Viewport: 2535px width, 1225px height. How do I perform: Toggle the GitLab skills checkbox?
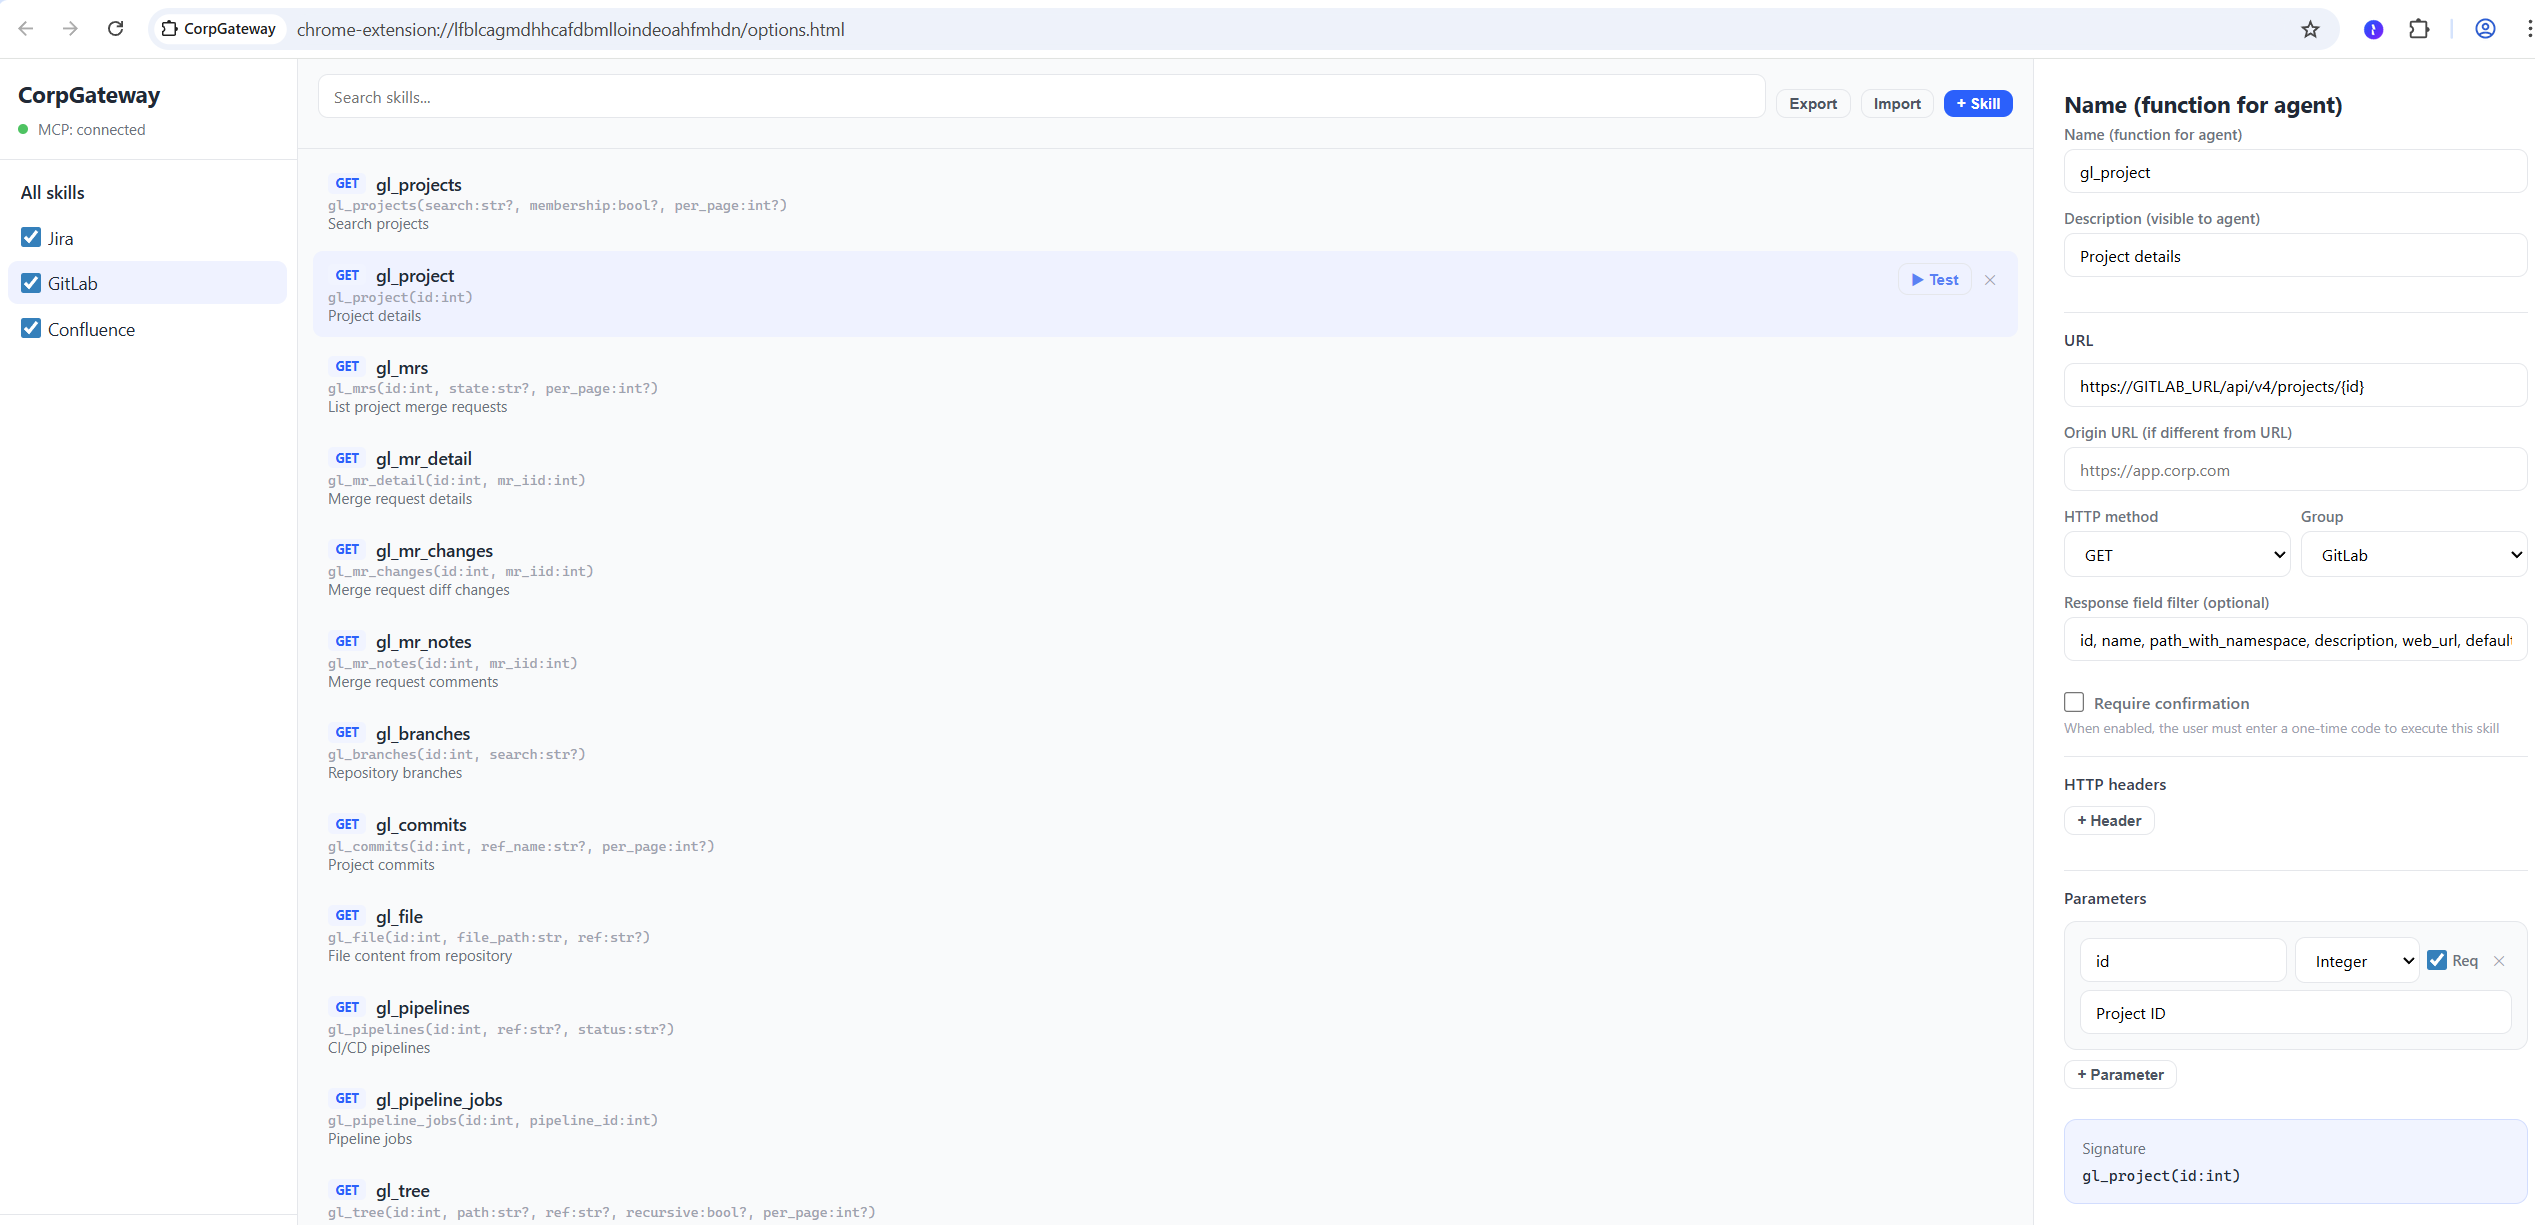pos(31,283)
